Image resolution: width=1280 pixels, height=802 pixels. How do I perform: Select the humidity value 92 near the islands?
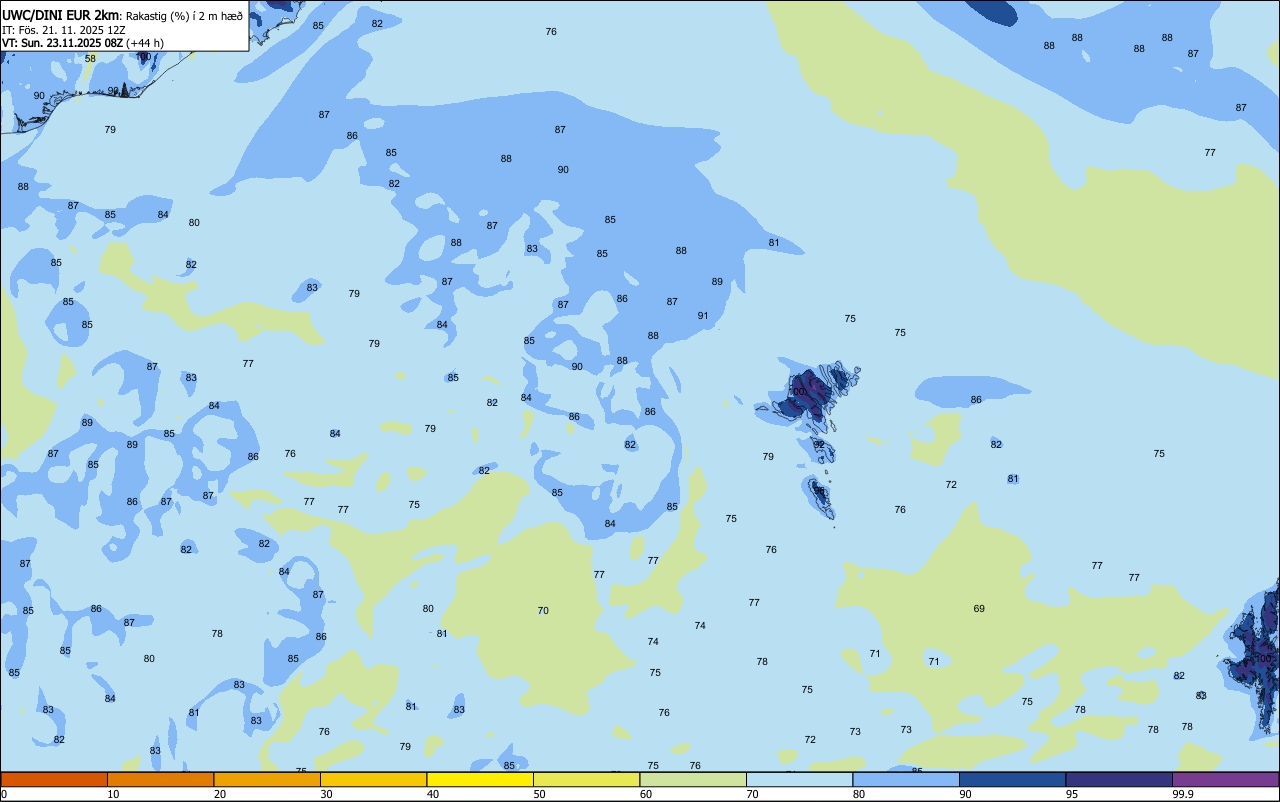pyautogui.click(x=819, y=445)
